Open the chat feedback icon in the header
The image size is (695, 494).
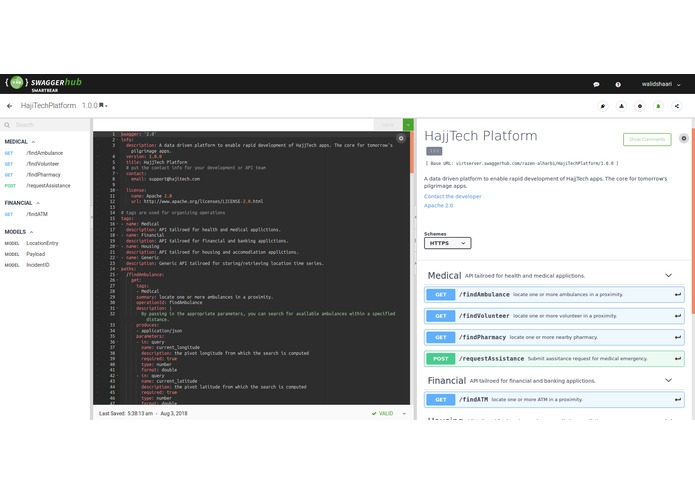(x=596, y=84)
